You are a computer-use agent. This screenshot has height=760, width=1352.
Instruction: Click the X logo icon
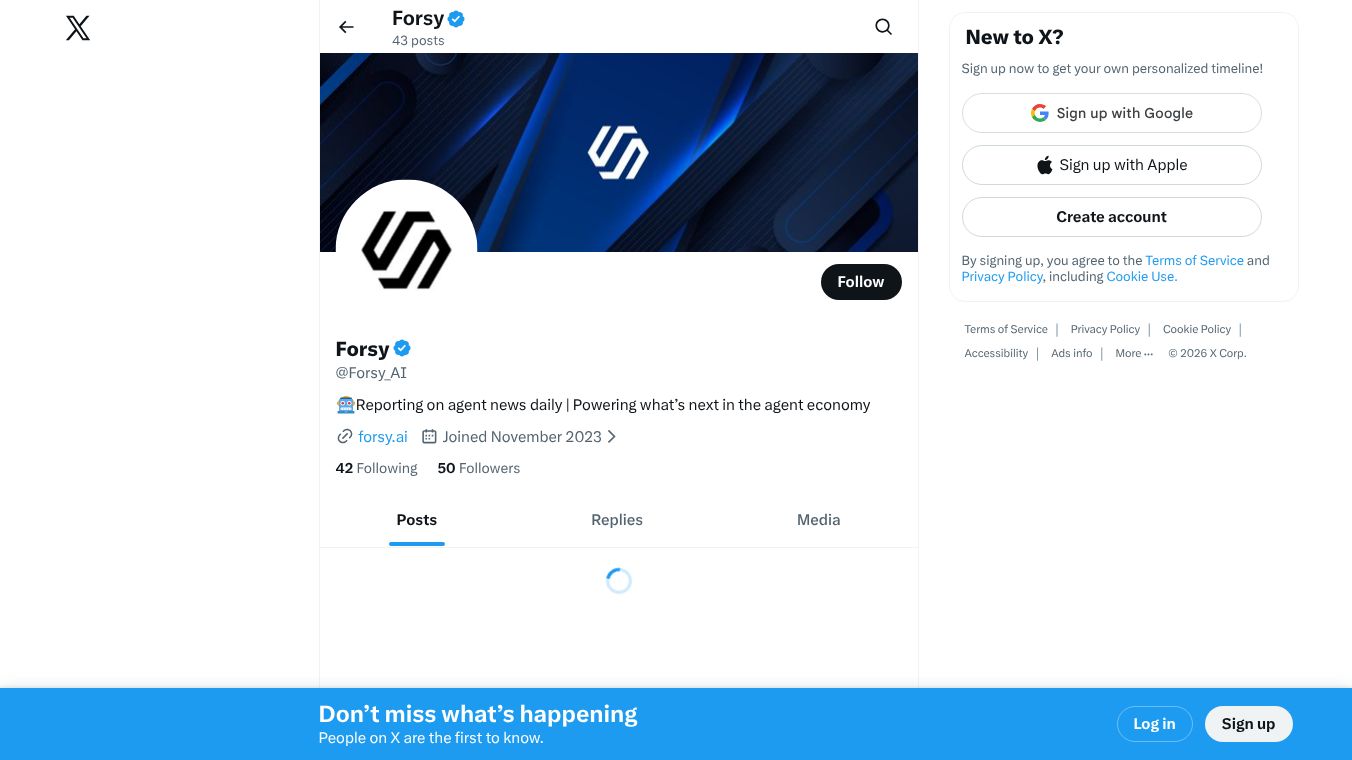pos(78,28)
